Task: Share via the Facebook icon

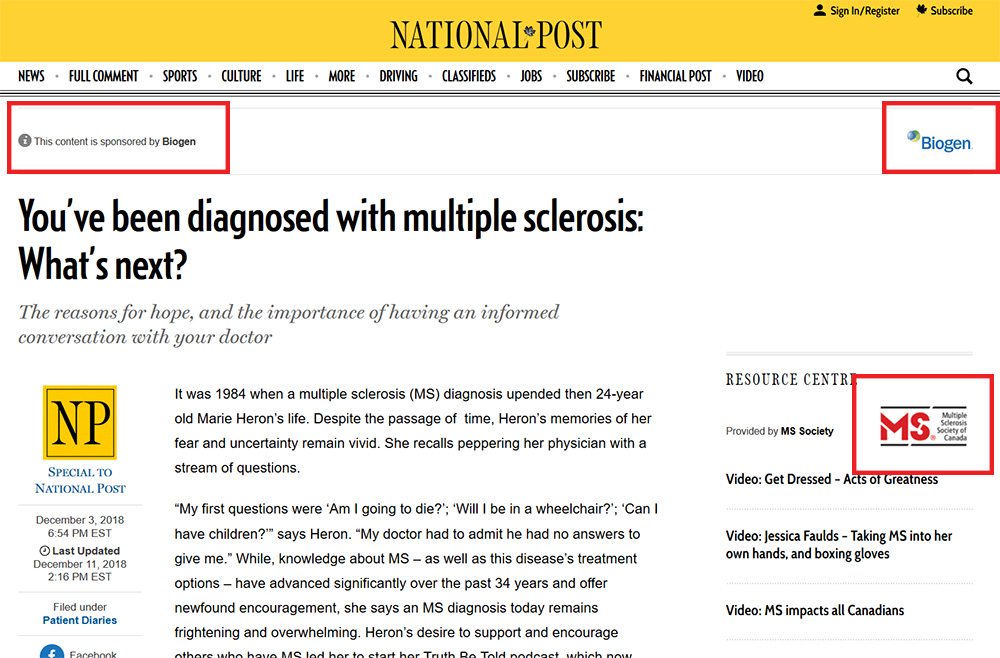Action: [x=52, y=653]
